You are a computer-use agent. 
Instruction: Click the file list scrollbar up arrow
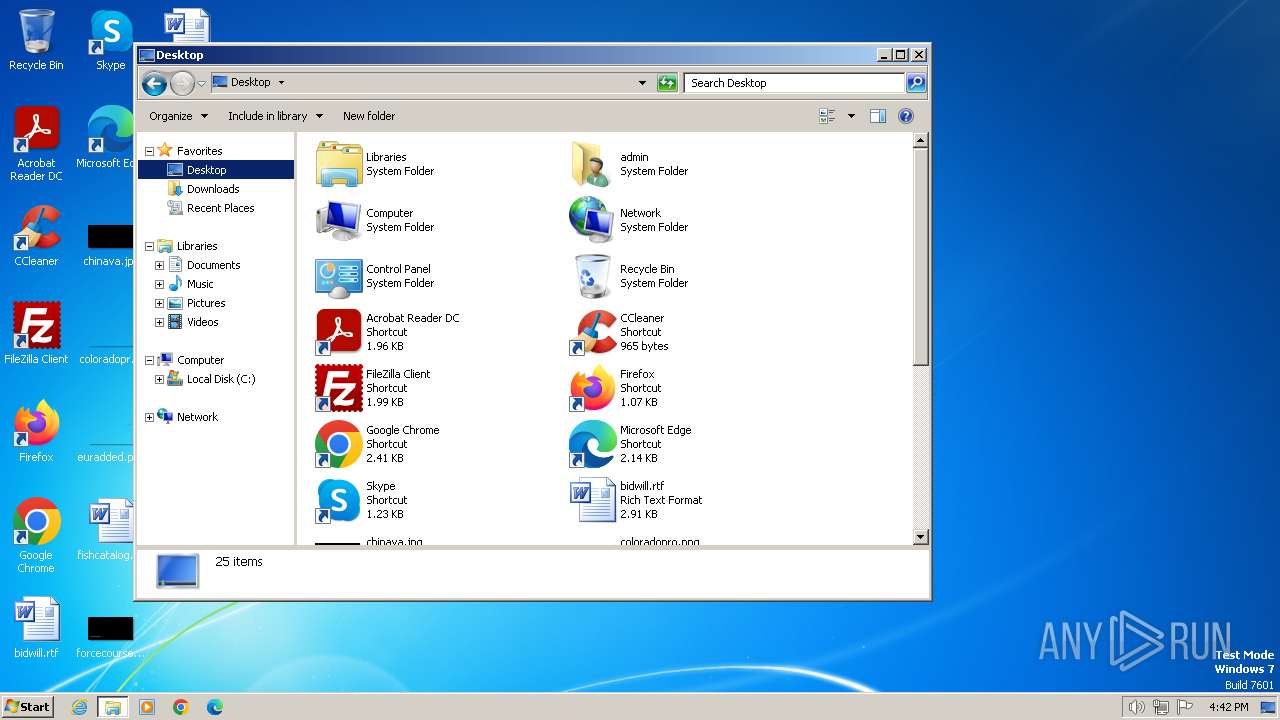click(x=921, y=142)
